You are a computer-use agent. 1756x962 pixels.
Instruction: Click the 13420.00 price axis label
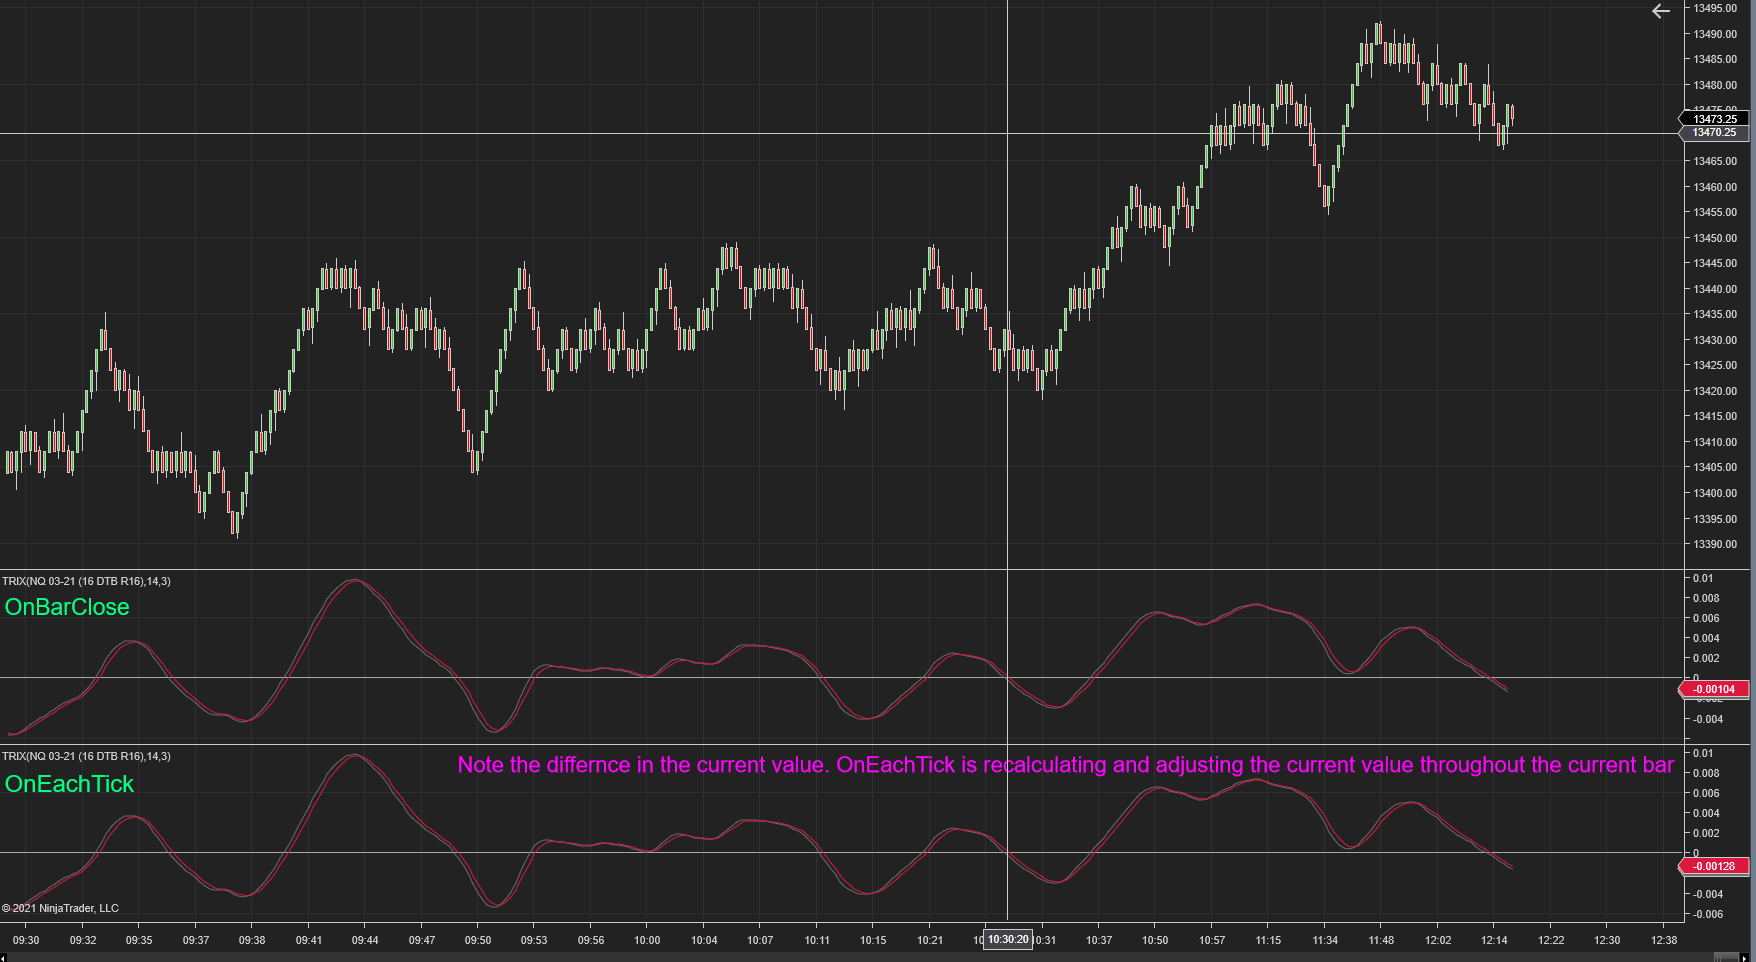click(x=1715, y=391)
